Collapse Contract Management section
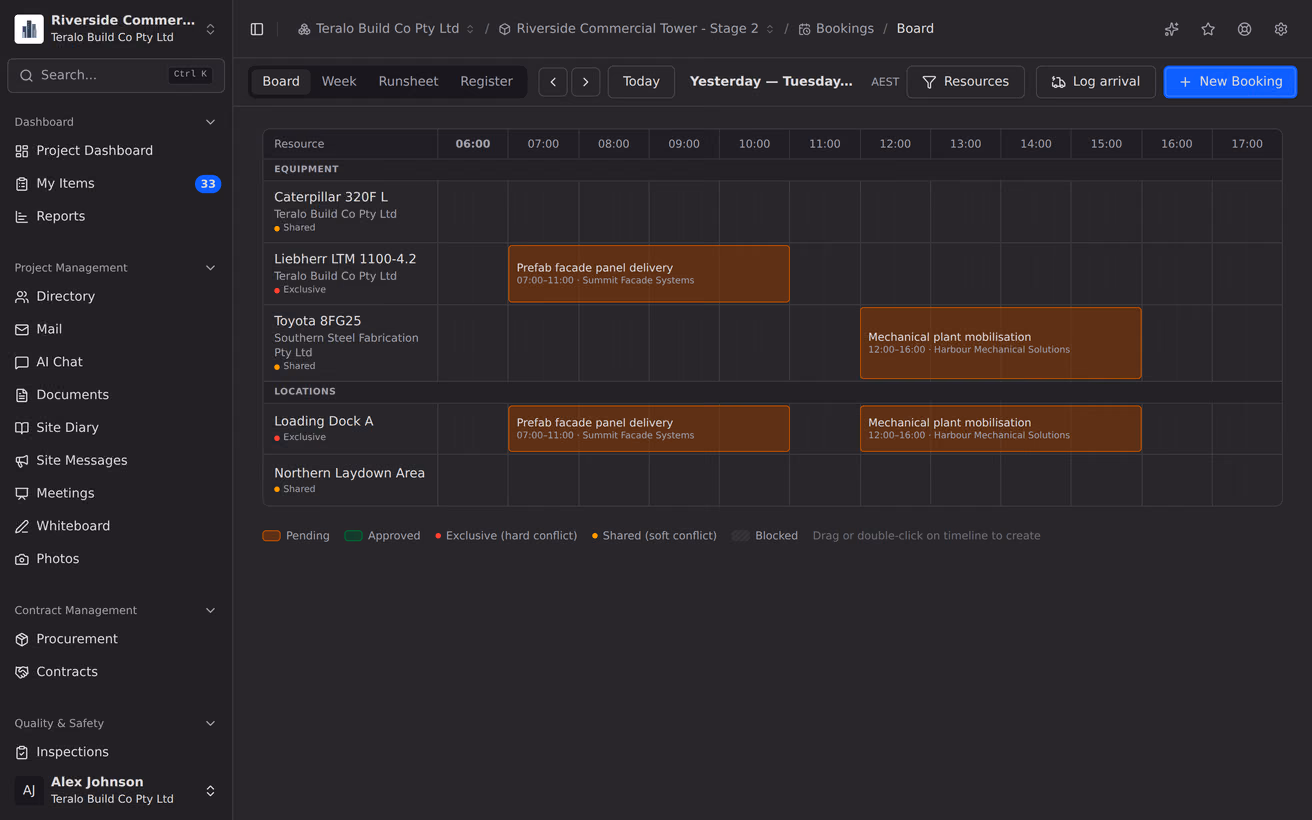The height and width of the screenshot is (820, 1312). [210, 610]
